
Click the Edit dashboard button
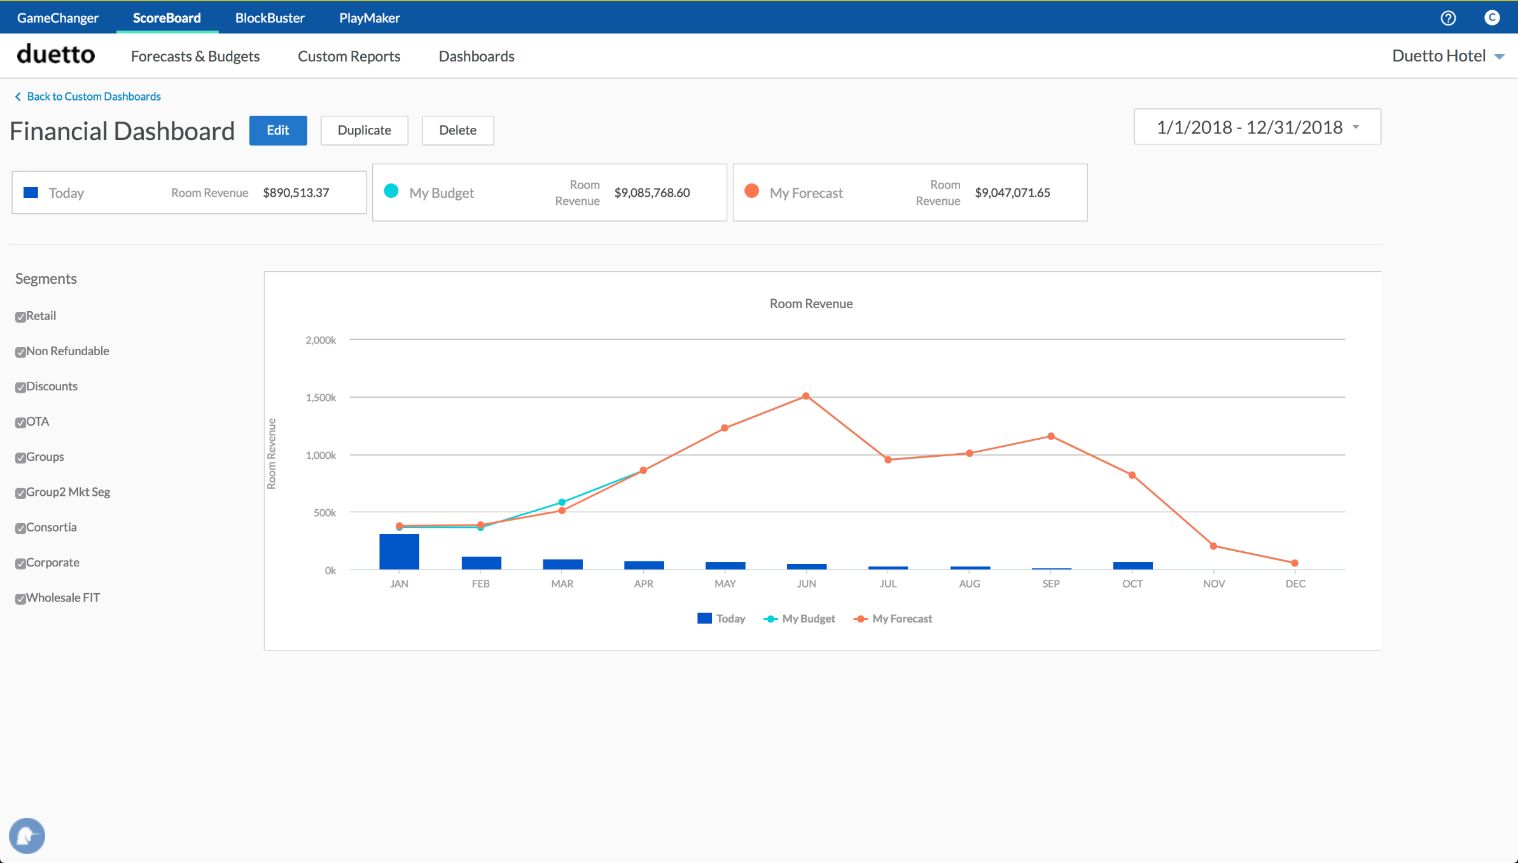278,130
